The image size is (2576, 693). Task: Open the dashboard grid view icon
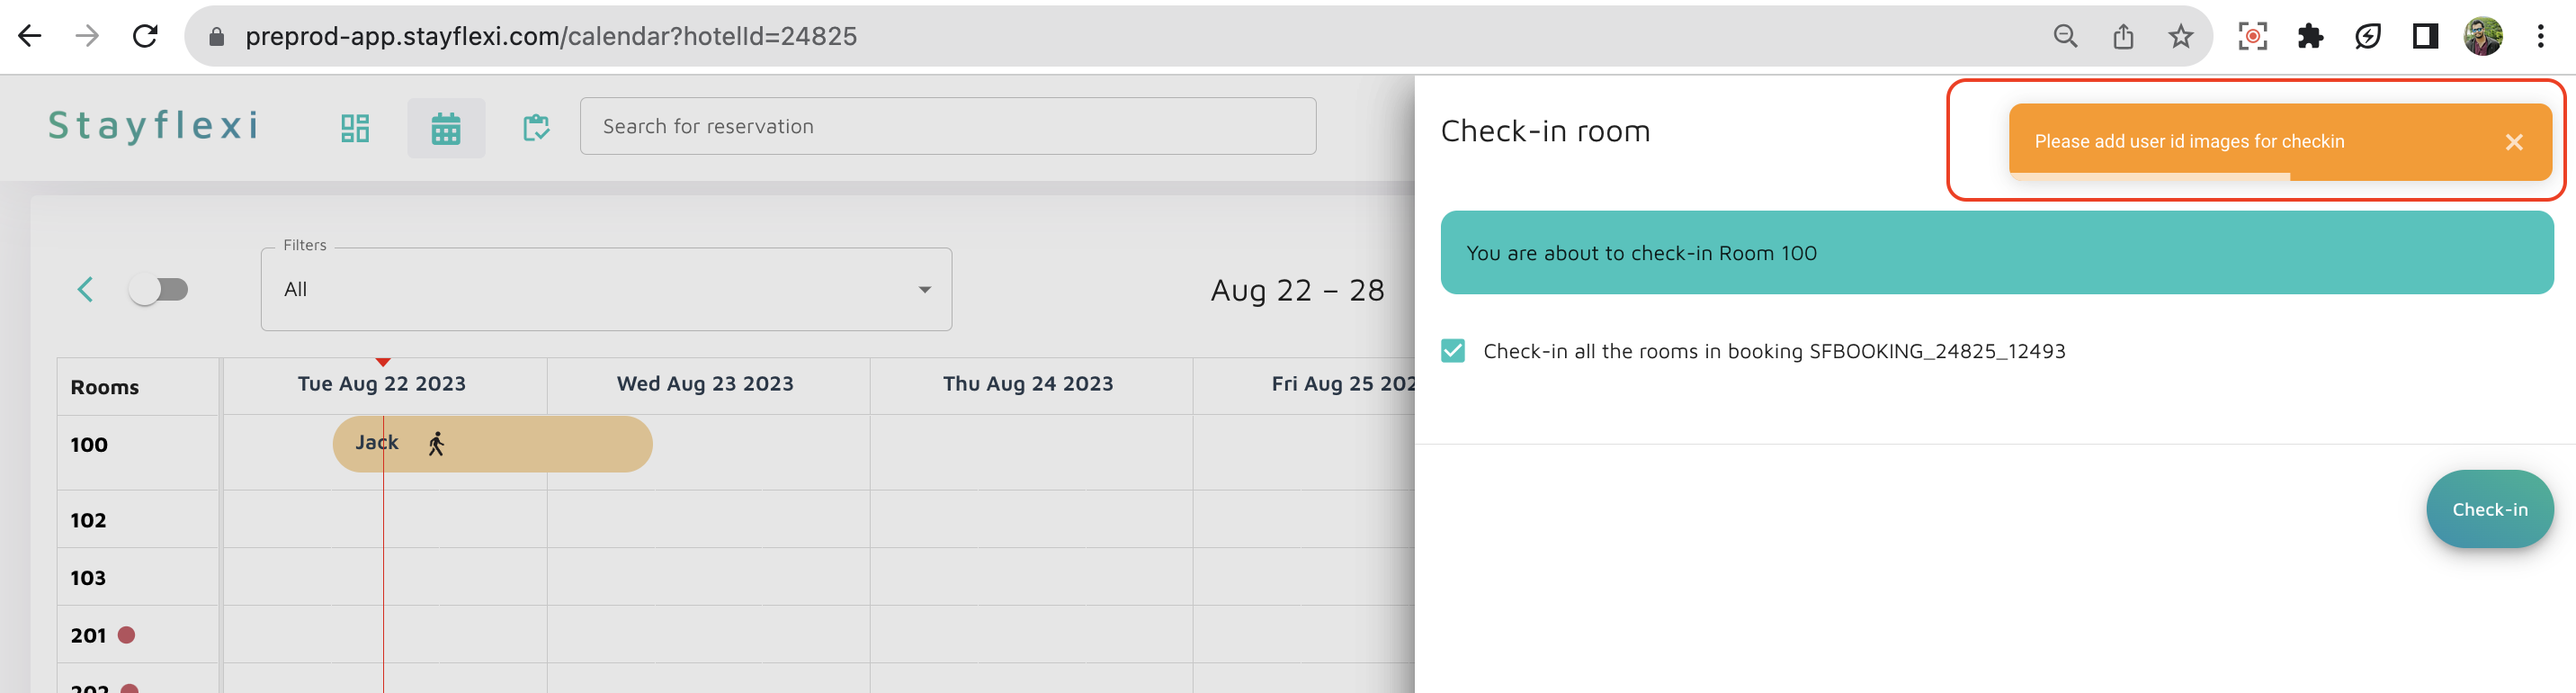[x=355, y=128]
